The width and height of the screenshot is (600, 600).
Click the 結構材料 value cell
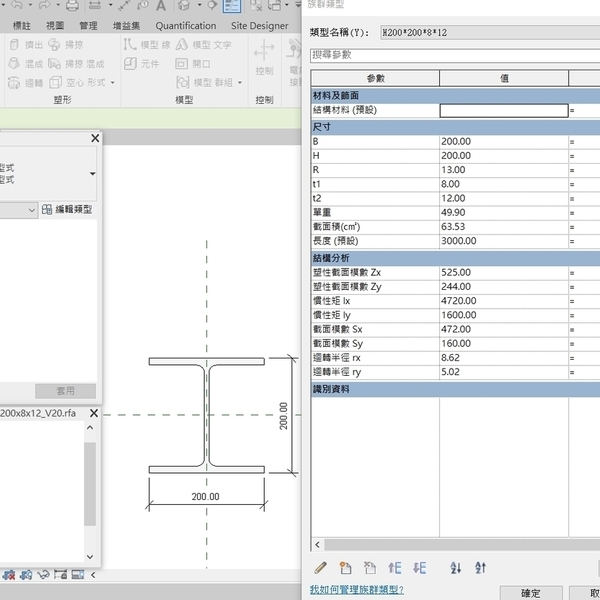[503, 111]
